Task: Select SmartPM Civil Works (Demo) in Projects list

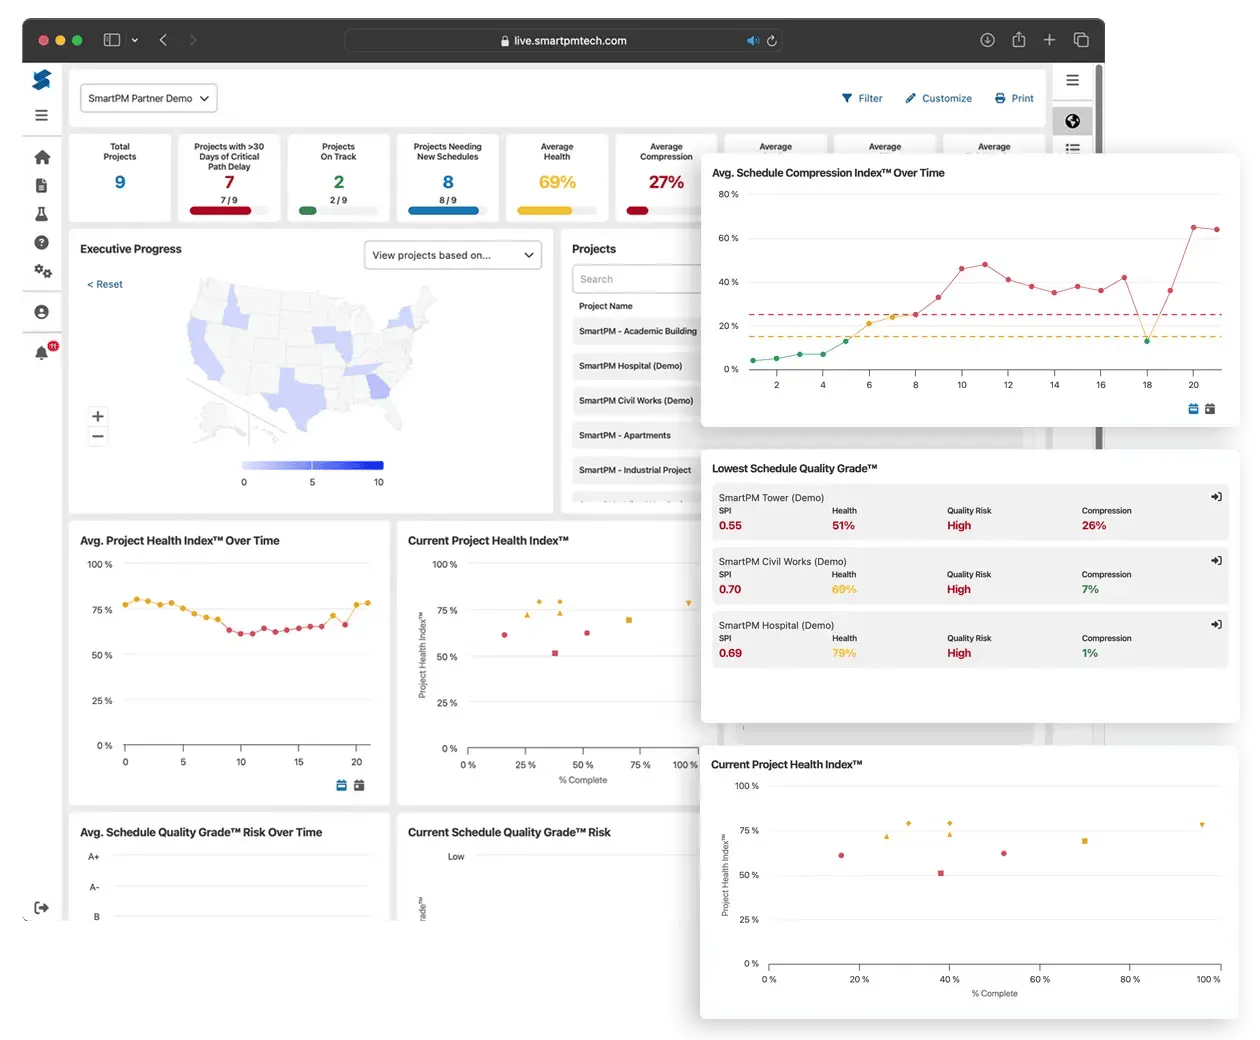Action: click(637, 400)
